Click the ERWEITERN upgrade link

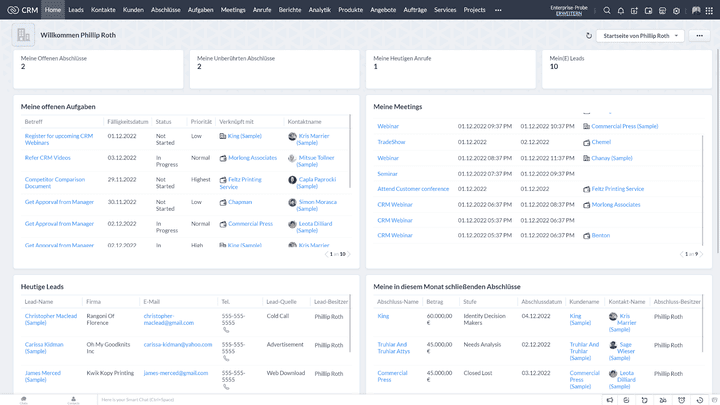[569, 14]
